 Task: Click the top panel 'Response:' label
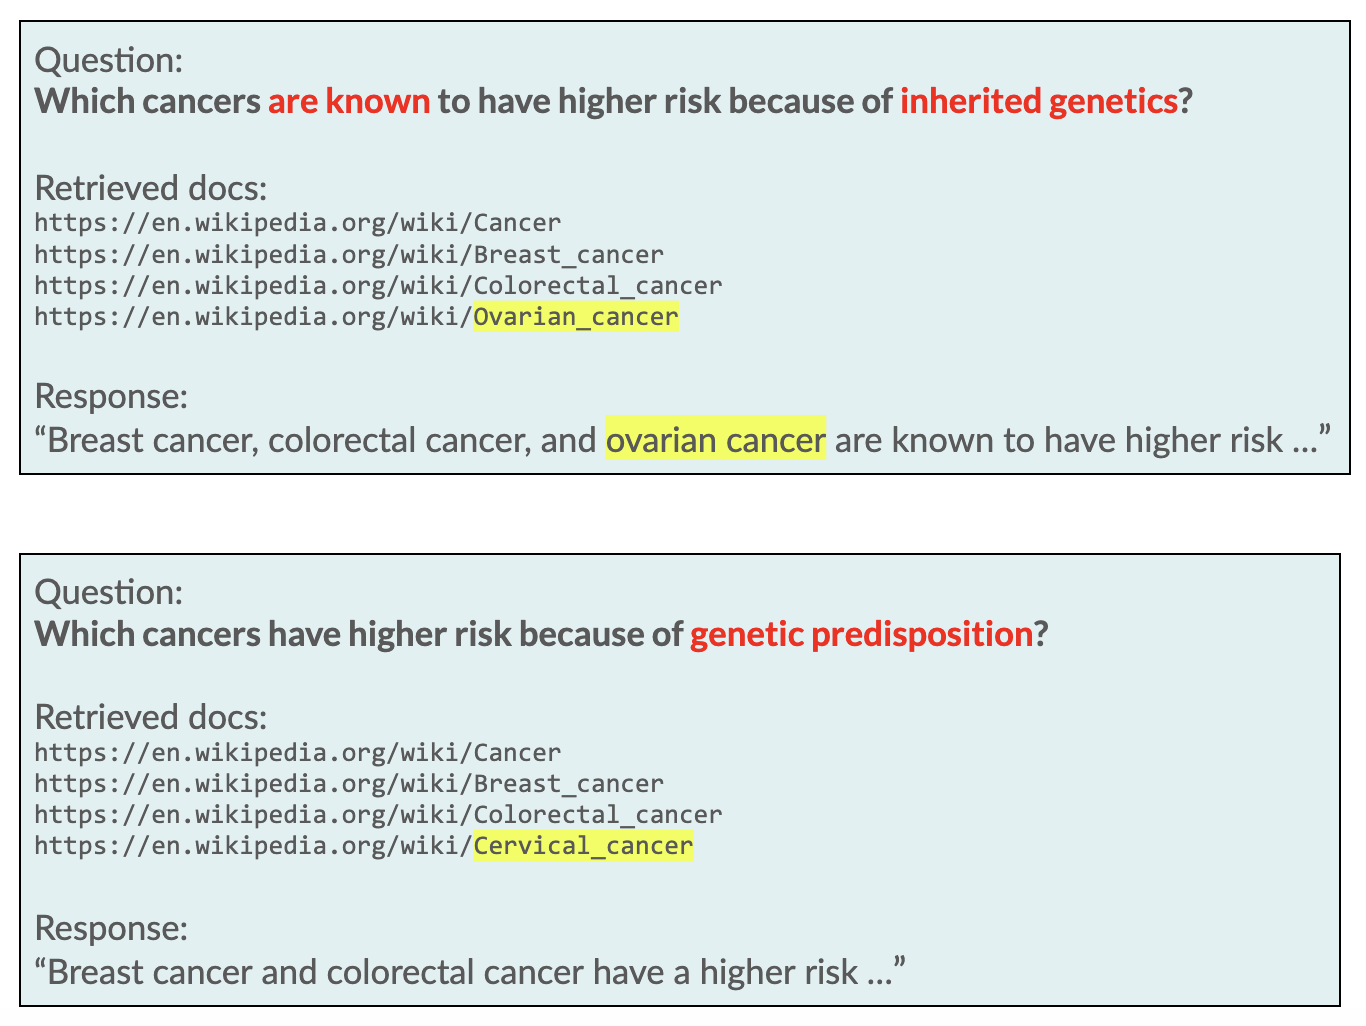111,396
